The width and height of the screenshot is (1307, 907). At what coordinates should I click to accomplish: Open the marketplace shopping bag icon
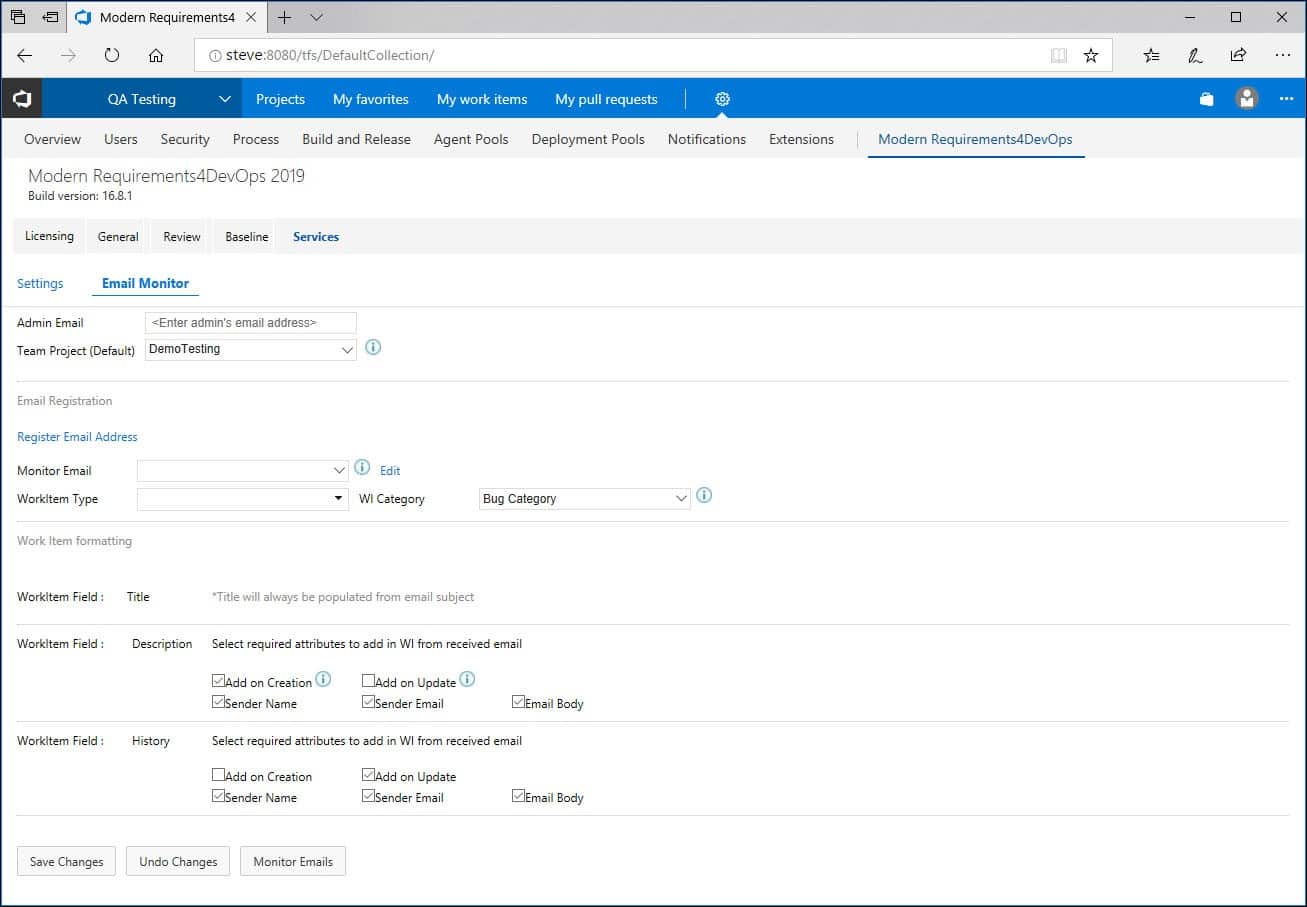(x=1207, y=99)
